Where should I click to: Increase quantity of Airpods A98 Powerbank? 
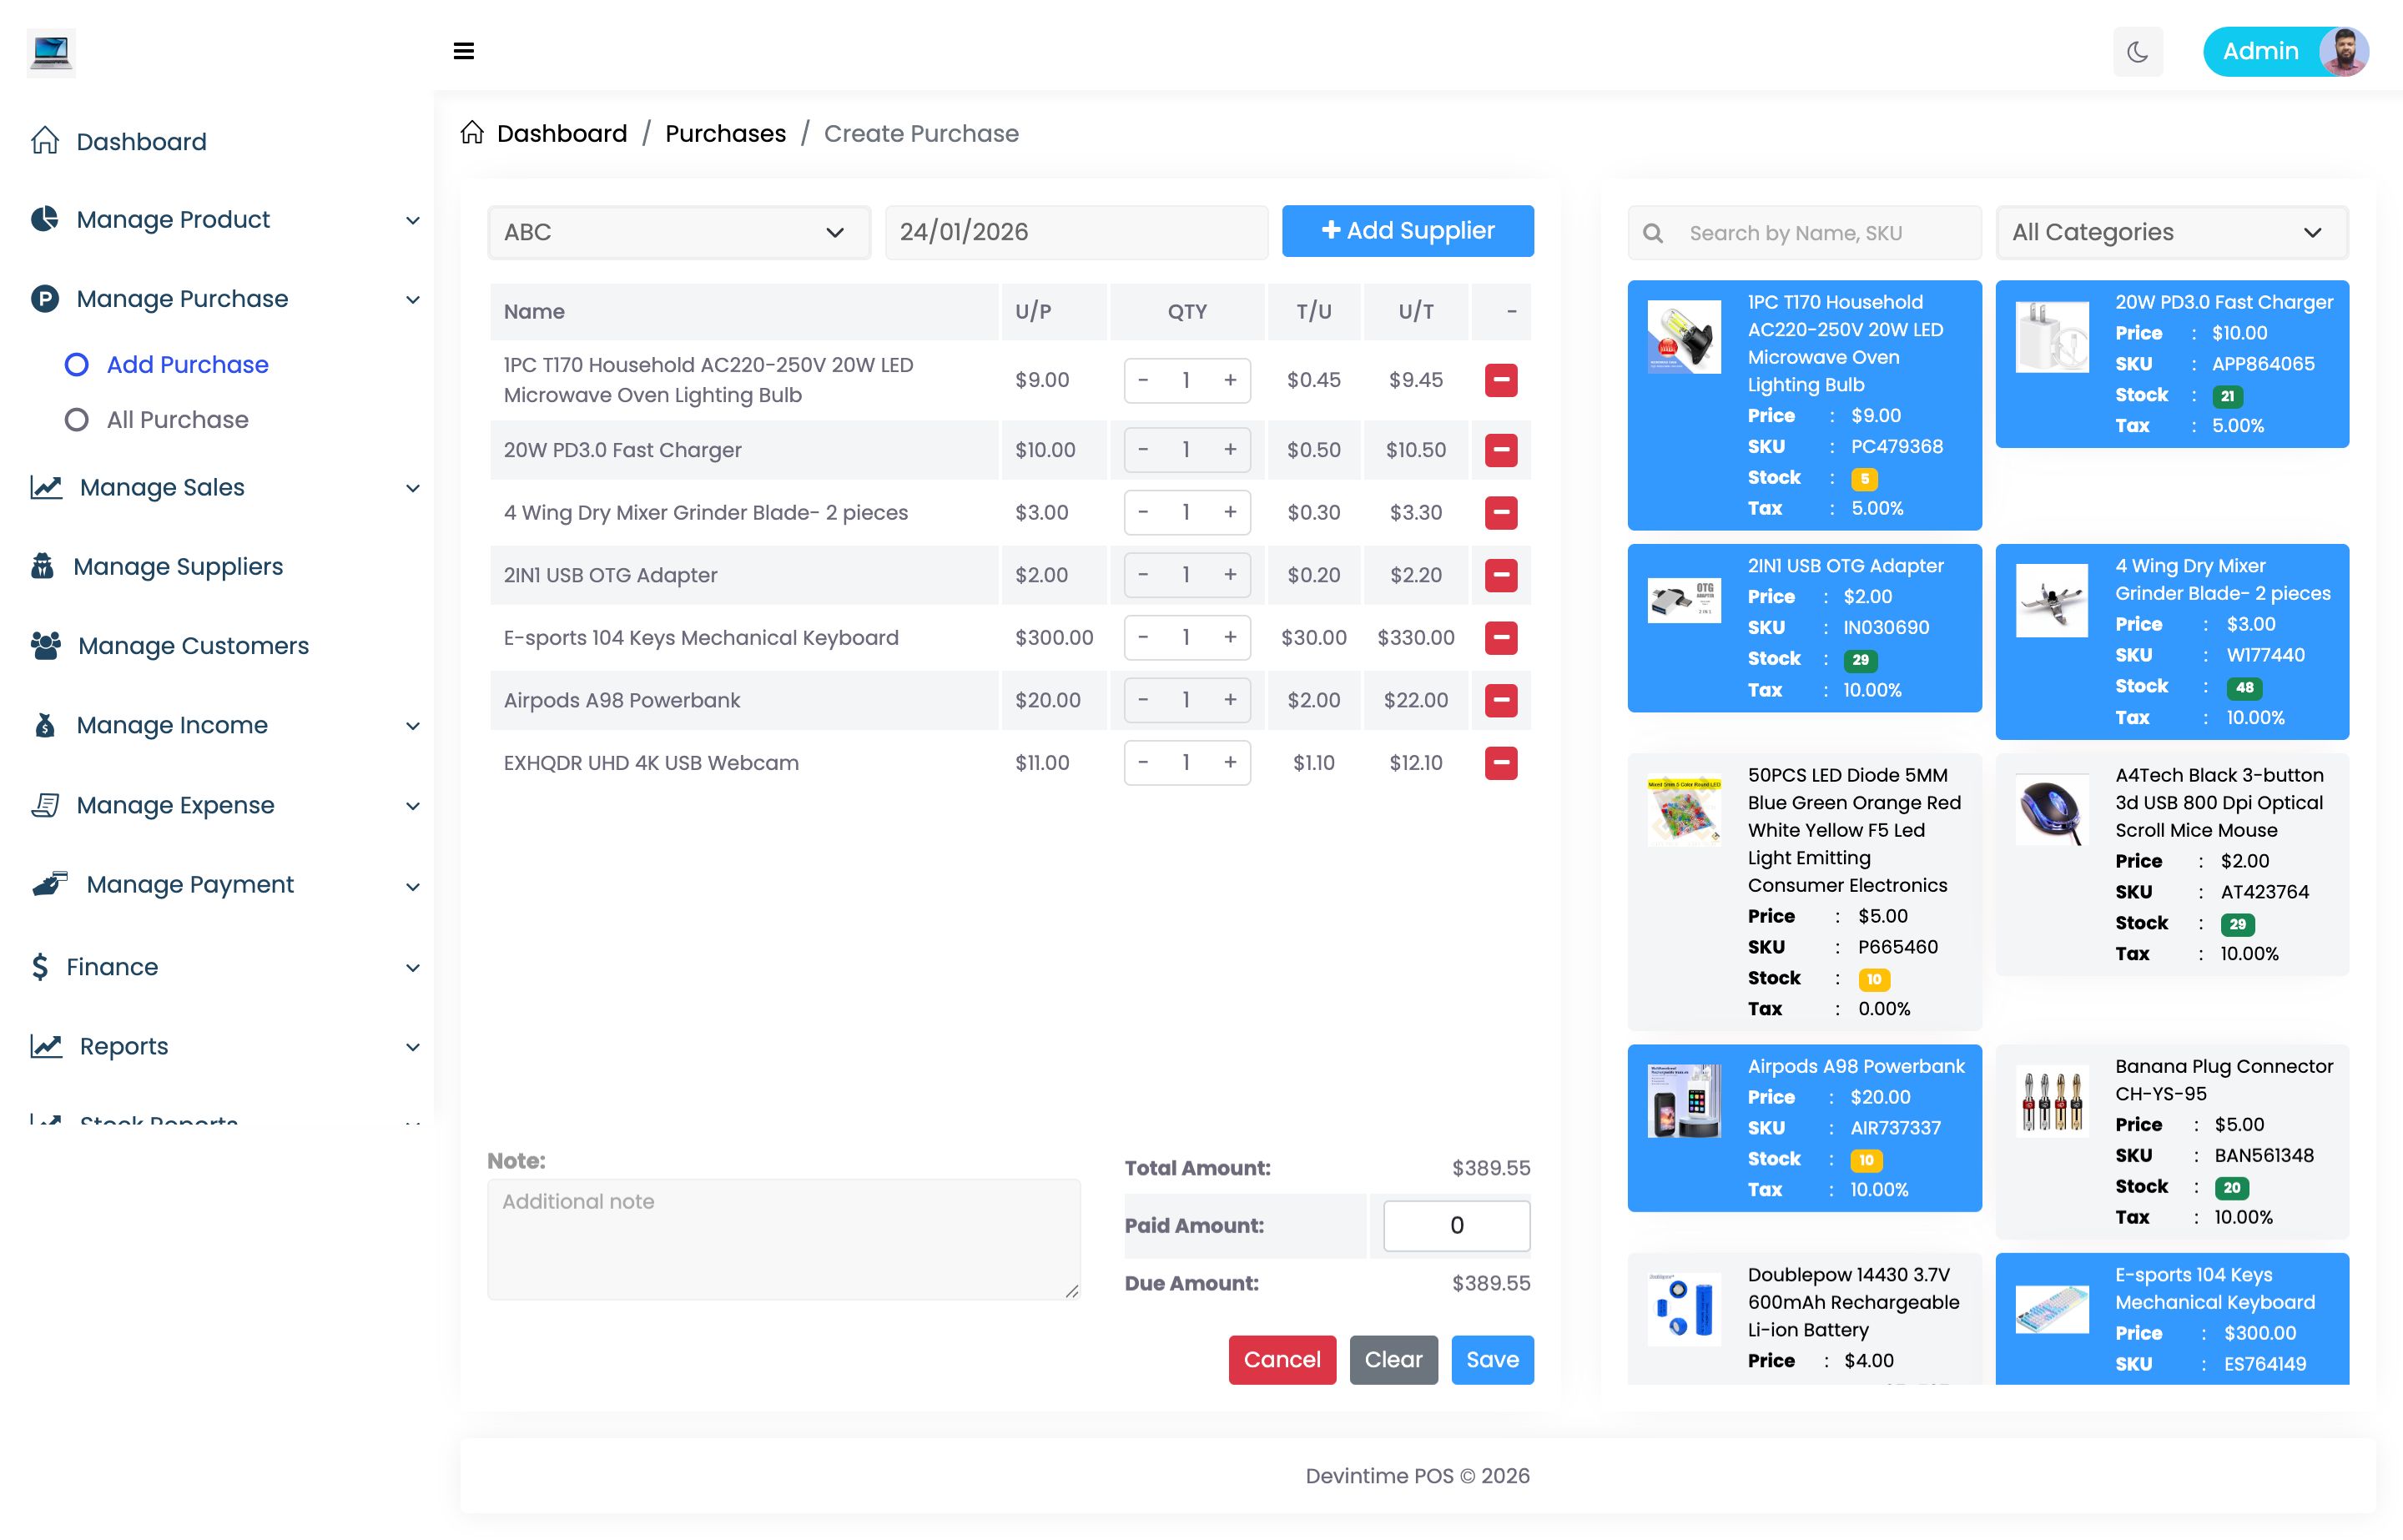pyautogui.click(x=1230, y=700)
